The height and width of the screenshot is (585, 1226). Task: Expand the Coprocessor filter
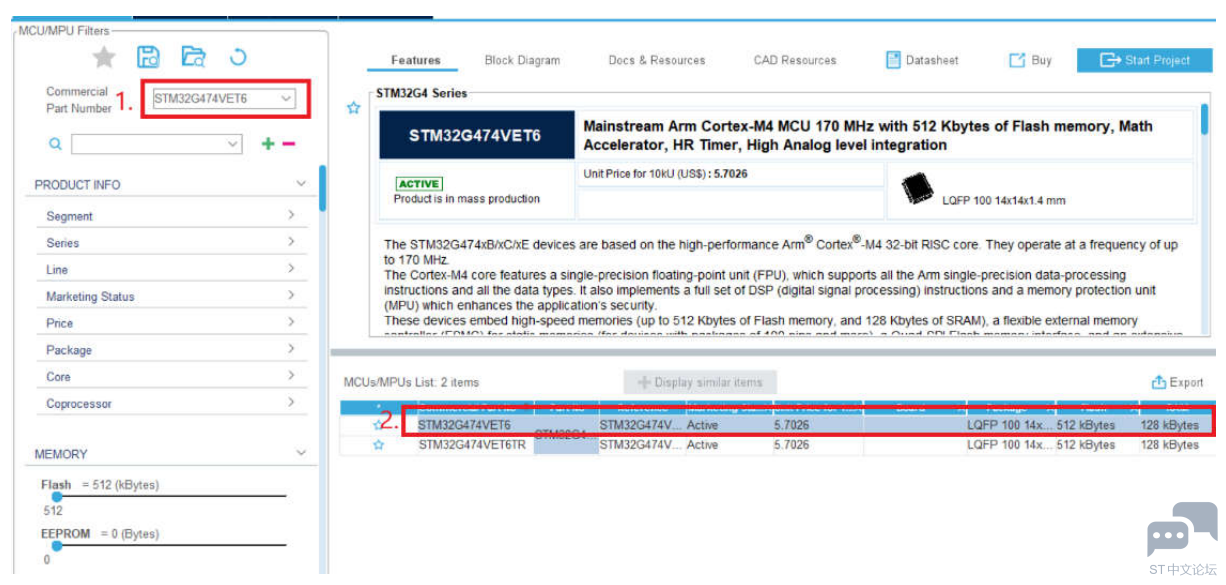(291, 403)
